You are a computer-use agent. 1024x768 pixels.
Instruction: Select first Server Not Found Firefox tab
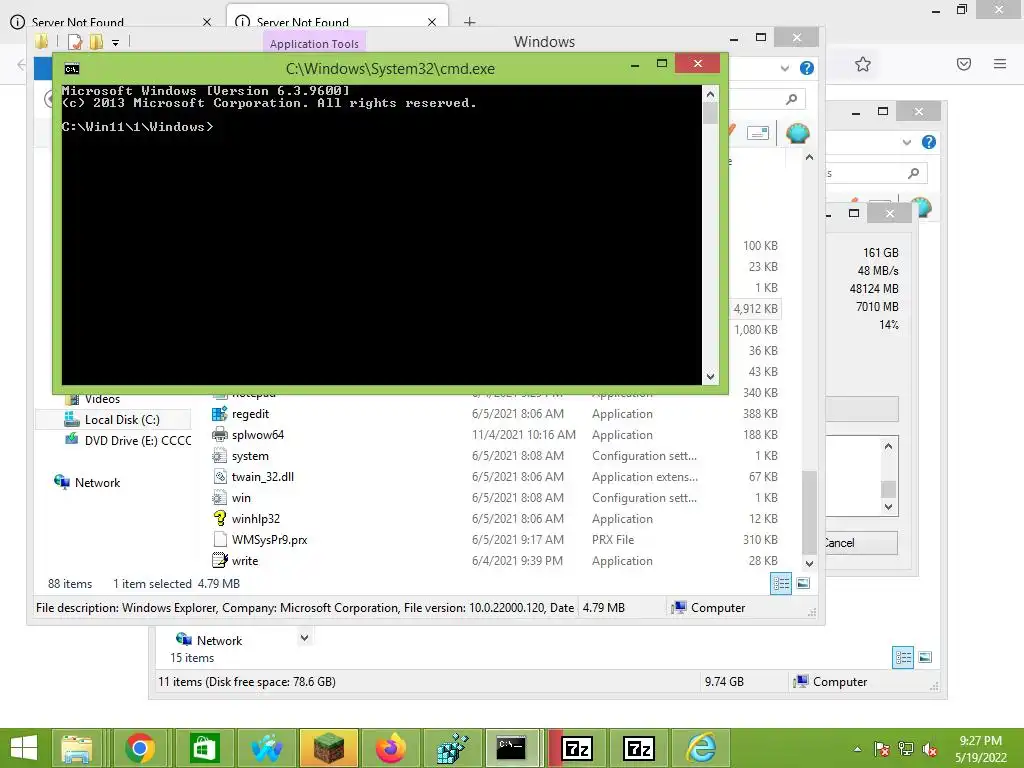[111, 22]
